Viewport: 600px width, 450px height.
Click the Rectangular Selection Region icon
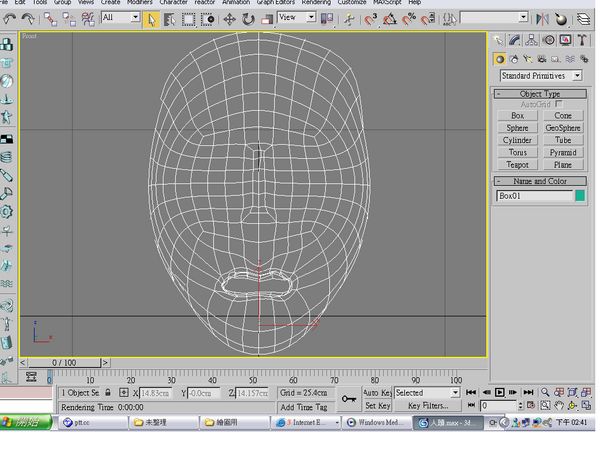pos(188,19)
